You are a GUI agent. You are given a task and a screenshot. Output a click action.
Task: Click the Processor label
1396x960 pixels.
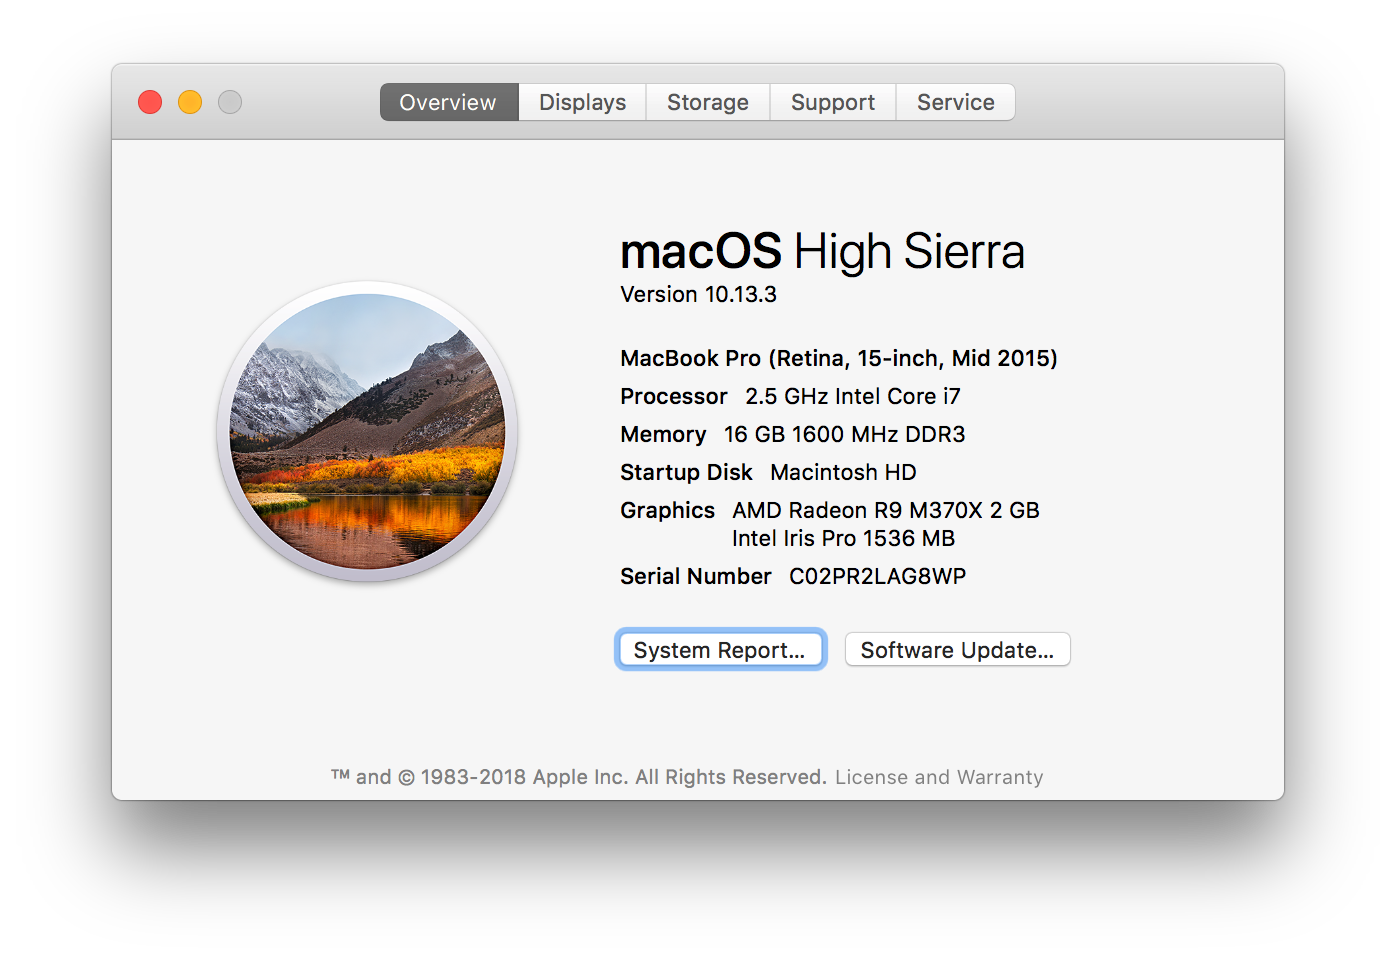click(674, 396)
